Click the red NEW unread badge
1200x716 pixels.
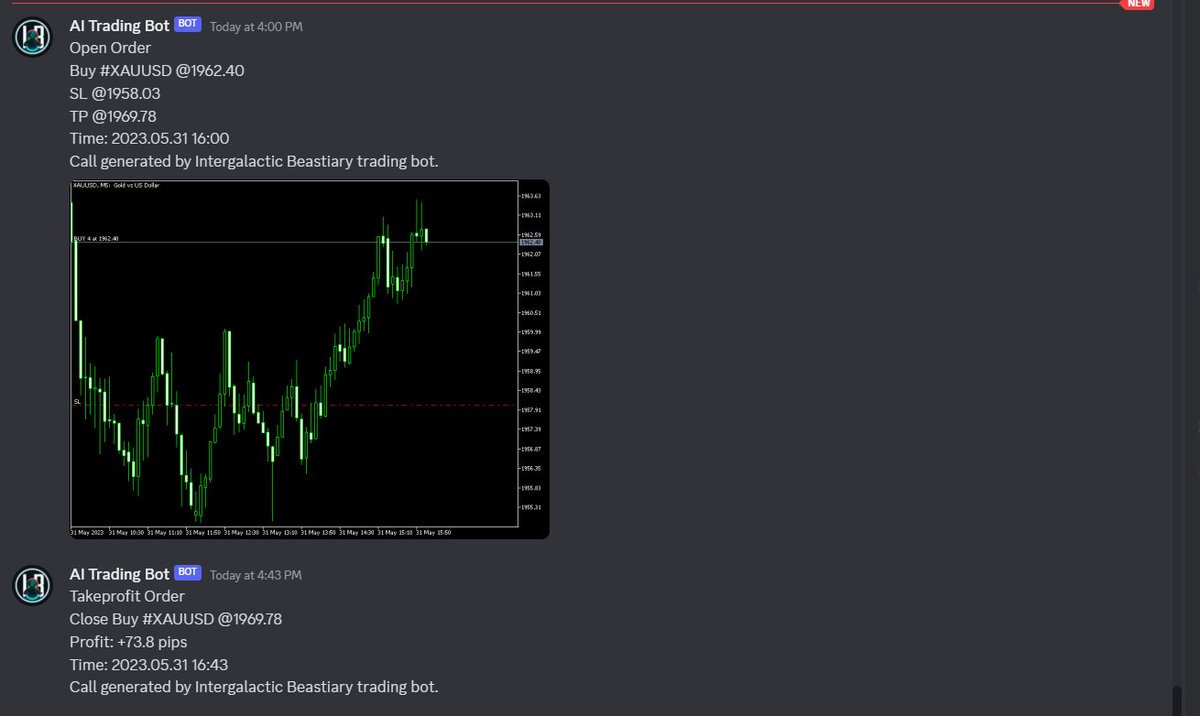click(x=1137, y=4)
